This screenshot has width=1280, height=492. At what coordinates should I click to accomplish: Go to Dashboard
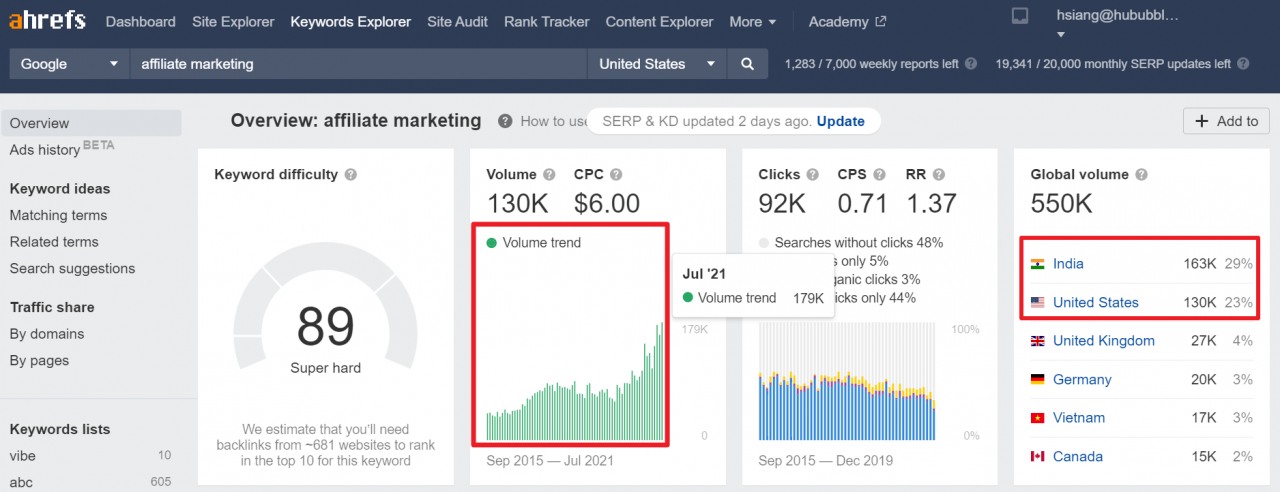(x=140, y=21)
